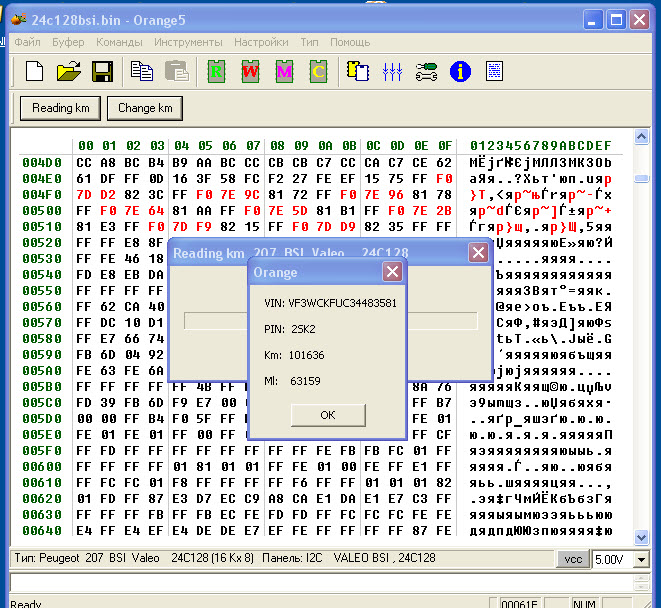Click the blue text document toolbar icon

click(494, 71)
